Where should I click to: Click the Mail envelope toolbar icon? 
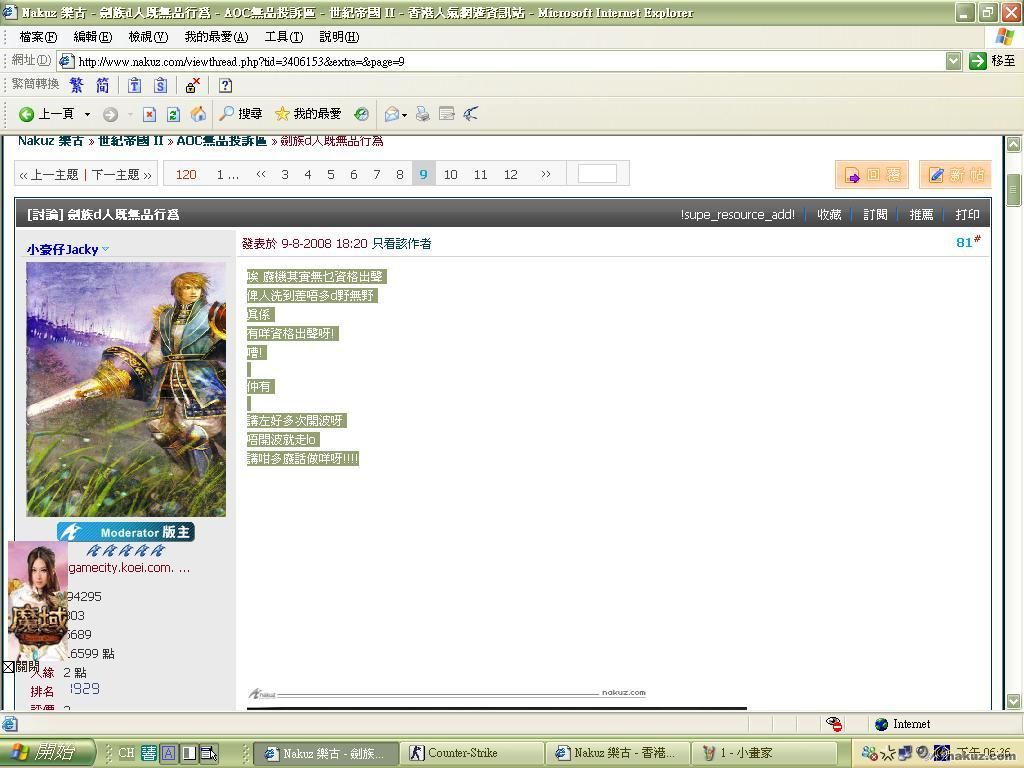tap(391, 114)
